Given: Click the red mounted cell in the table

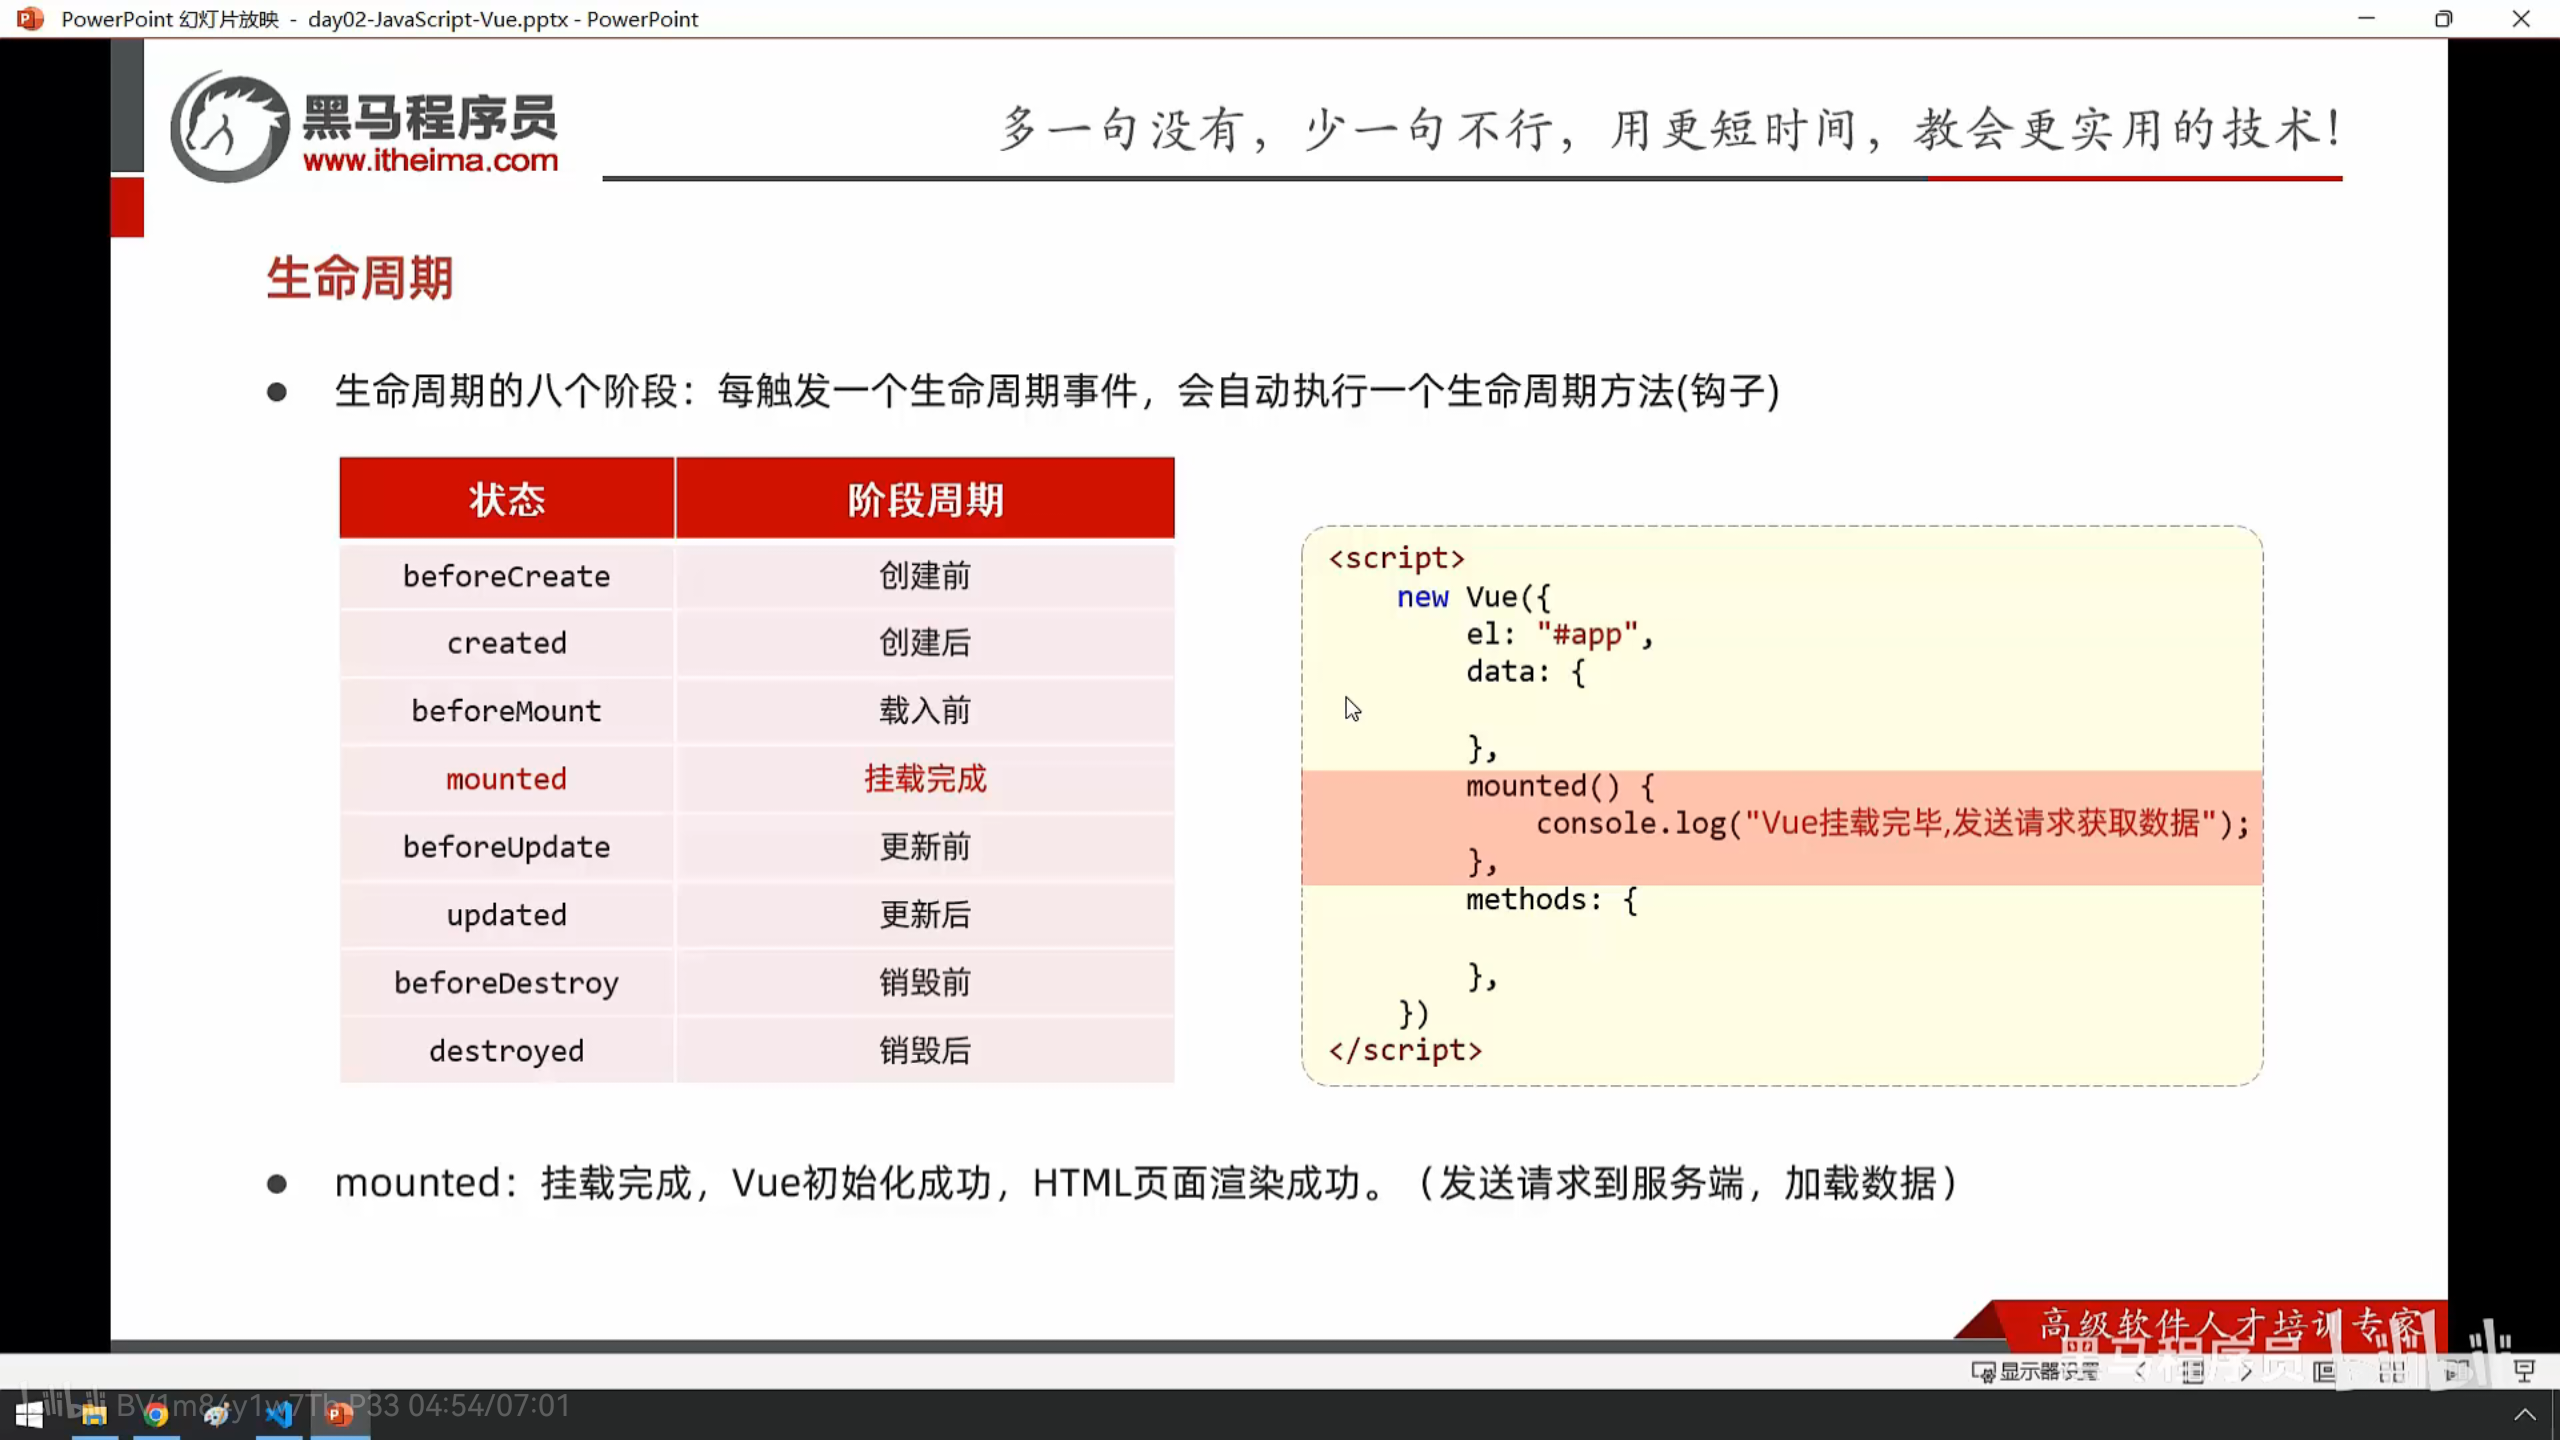Looking at the screenshot, I should tap(507, 779).
